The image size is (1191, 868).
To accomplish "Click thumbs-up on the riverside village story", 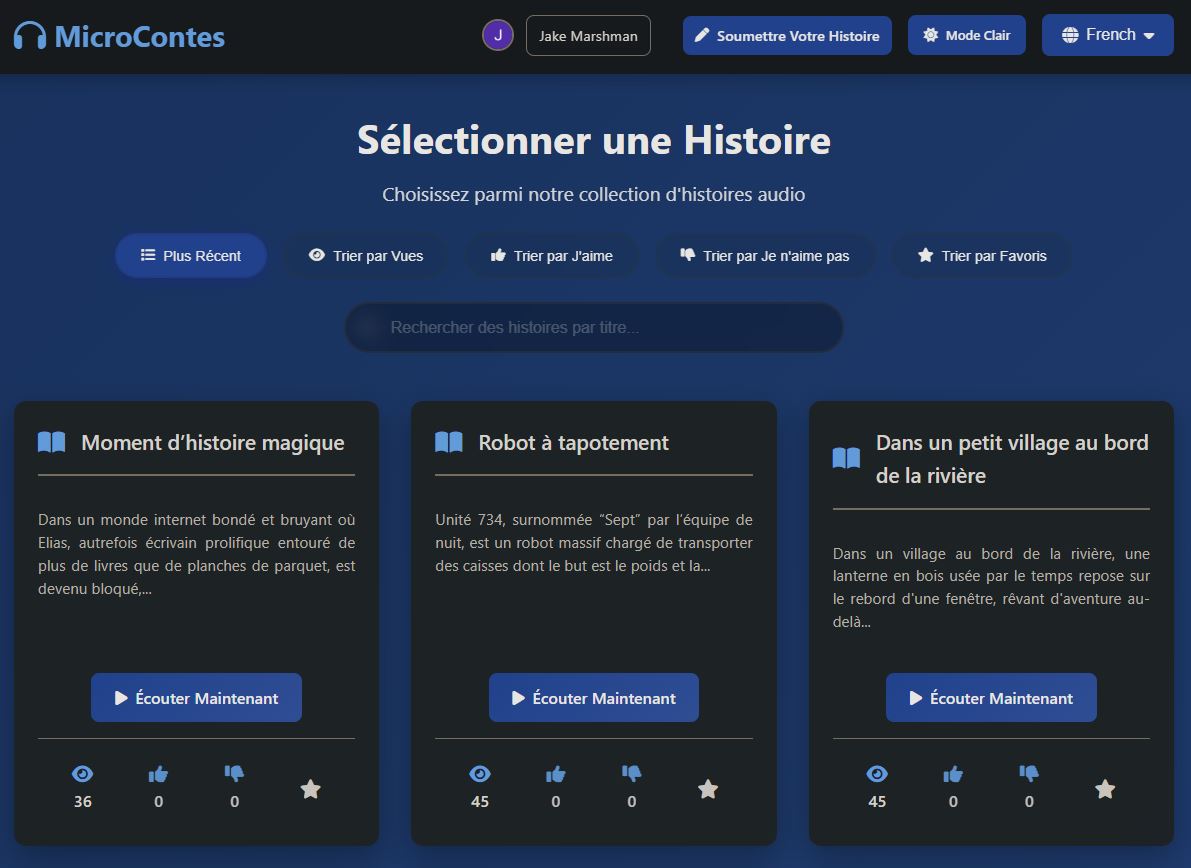I will tap(953, 774).
